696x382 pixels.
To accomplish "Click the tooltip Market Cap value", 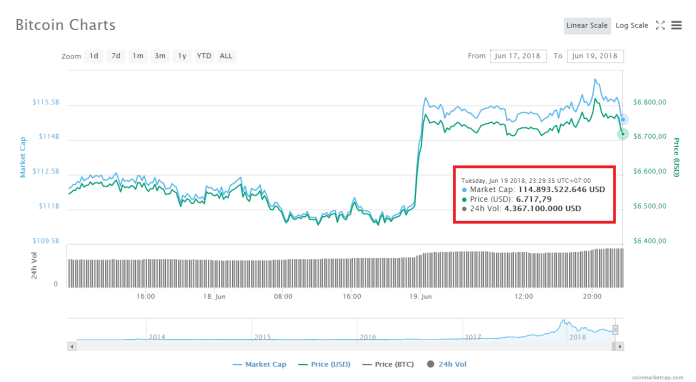I will [562, 189].
